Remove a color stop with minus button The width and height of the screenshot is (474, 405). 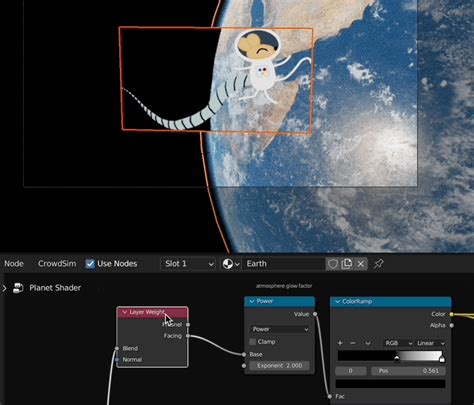[353, 343]
